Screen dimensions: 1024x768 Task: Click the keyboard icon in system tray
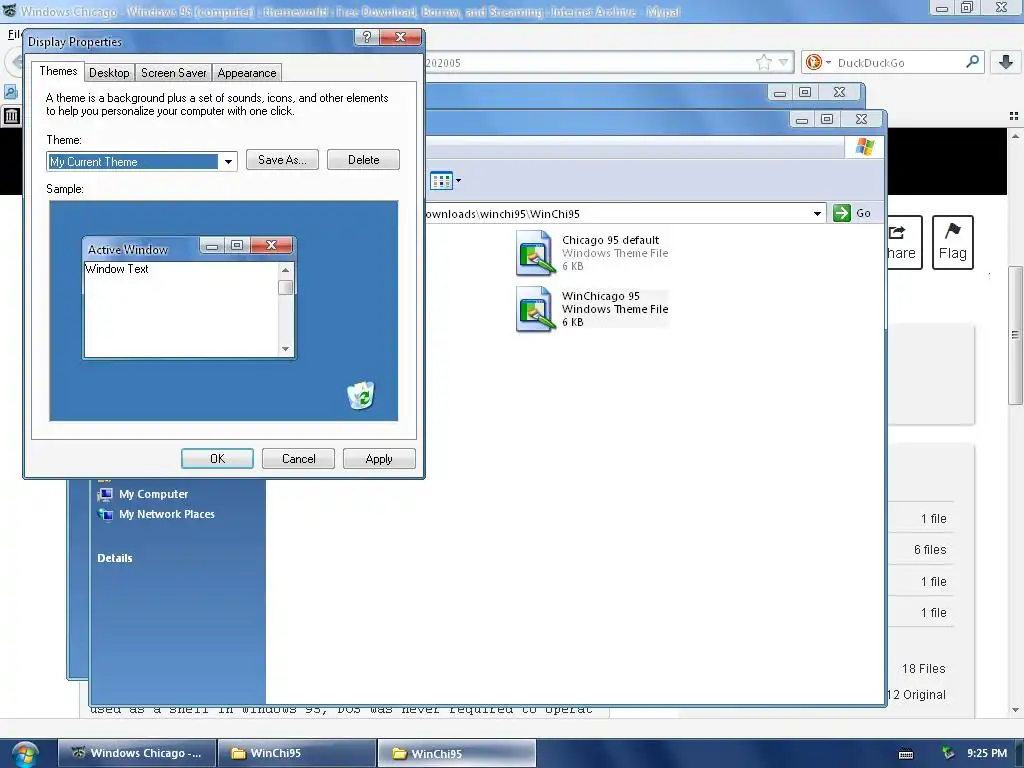tap(906, 754)
